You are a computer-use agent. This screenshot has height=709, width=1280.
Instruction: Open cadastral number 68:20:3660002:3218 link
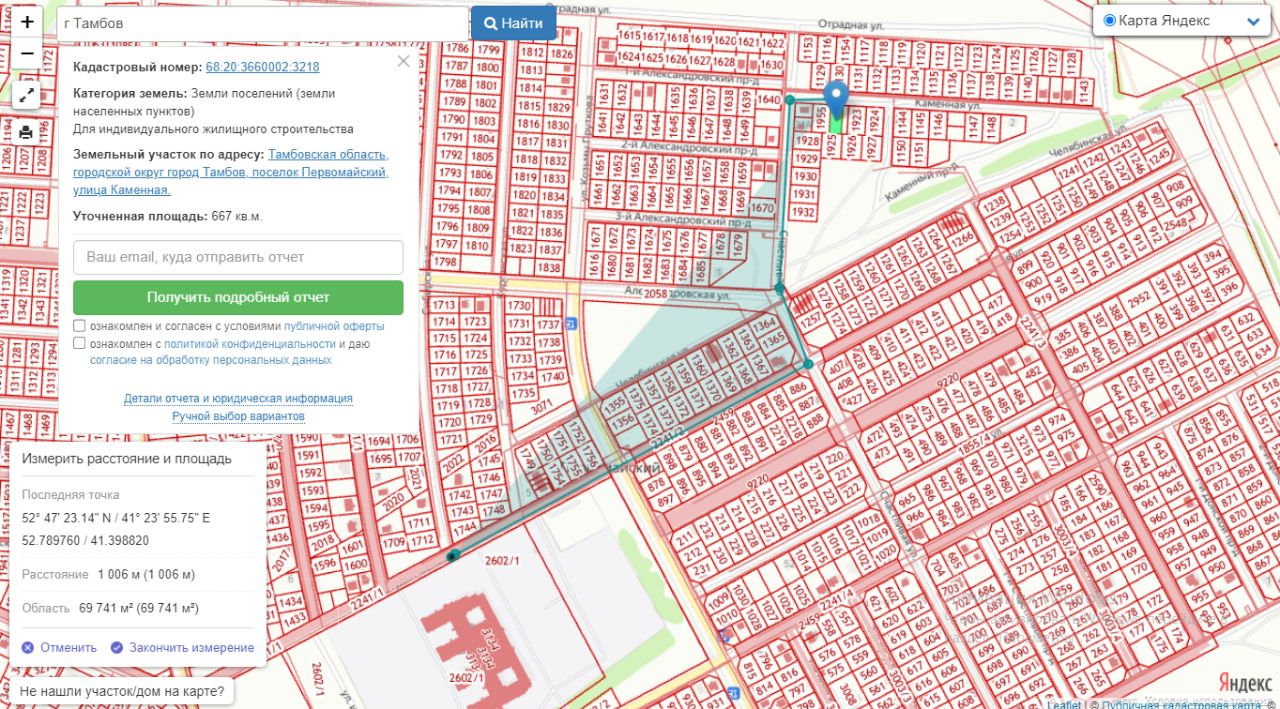click(x=263, y=67)
